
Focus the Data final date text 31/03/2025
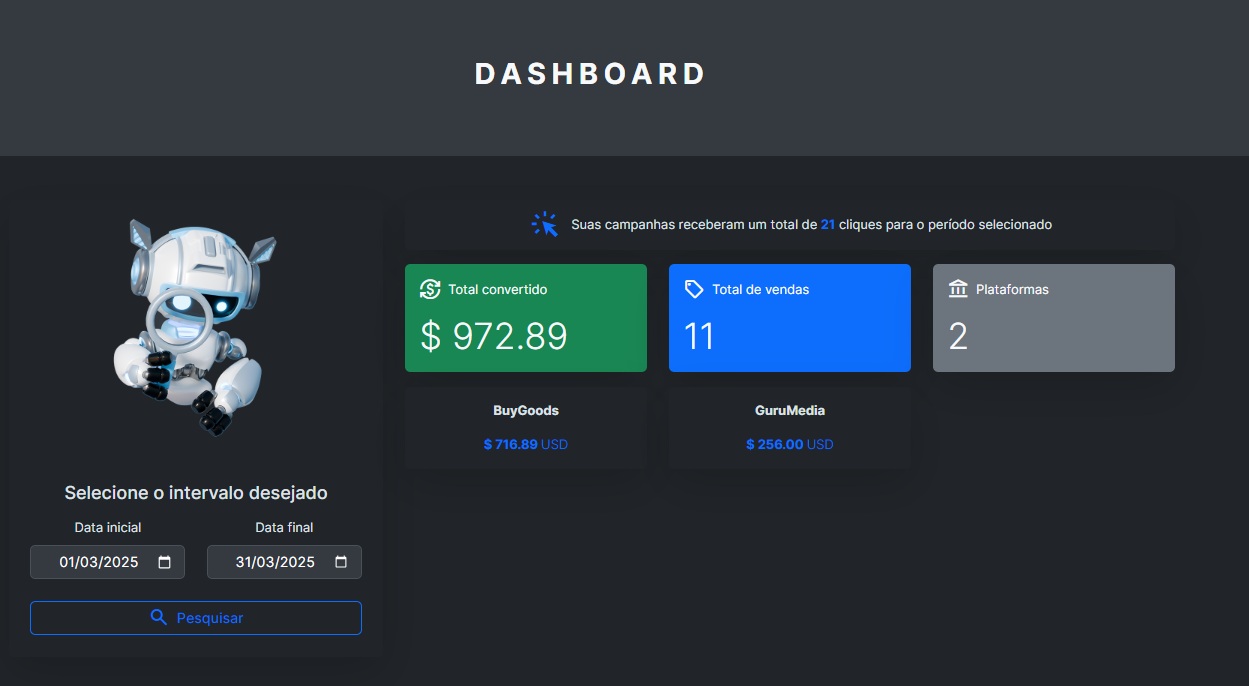coord(275,562)
